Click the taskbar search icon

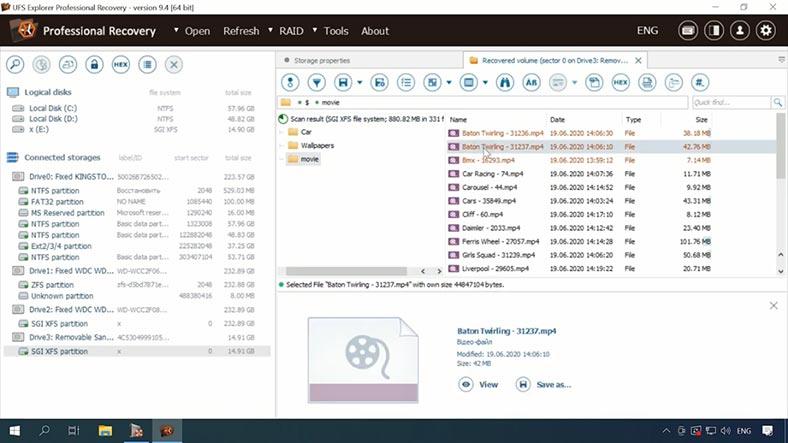(44, 430)
